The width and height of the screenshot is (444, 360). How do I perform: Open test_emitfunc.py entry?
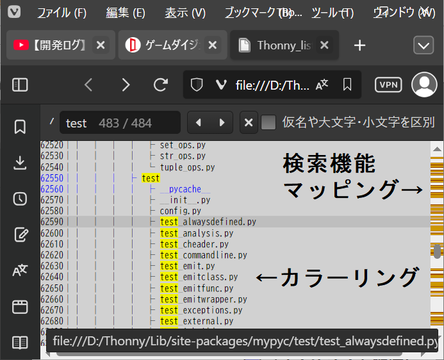197,288
